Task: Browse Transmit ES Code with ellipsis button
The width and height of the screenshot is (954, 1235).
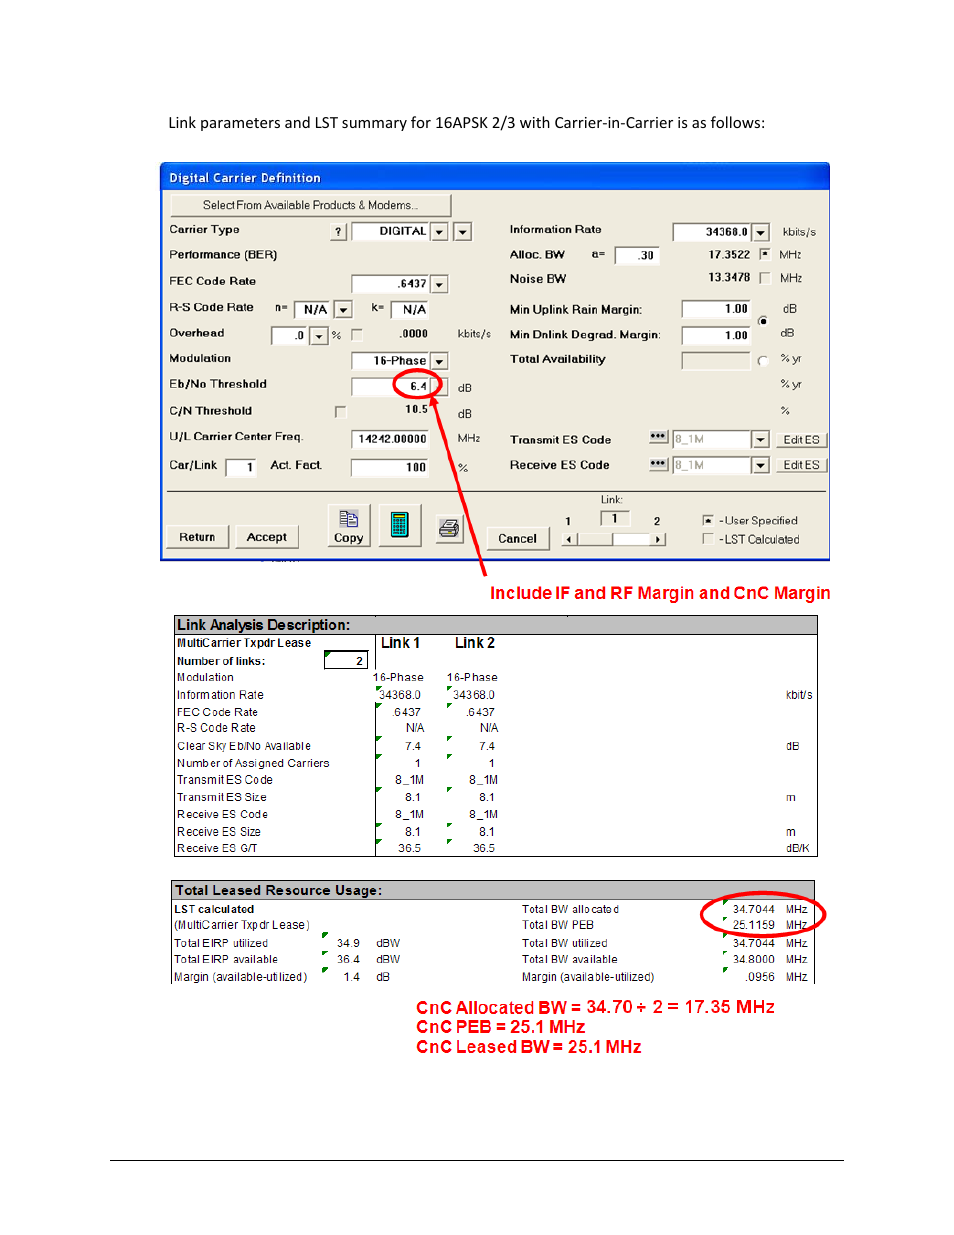Action: click(658, 437)
